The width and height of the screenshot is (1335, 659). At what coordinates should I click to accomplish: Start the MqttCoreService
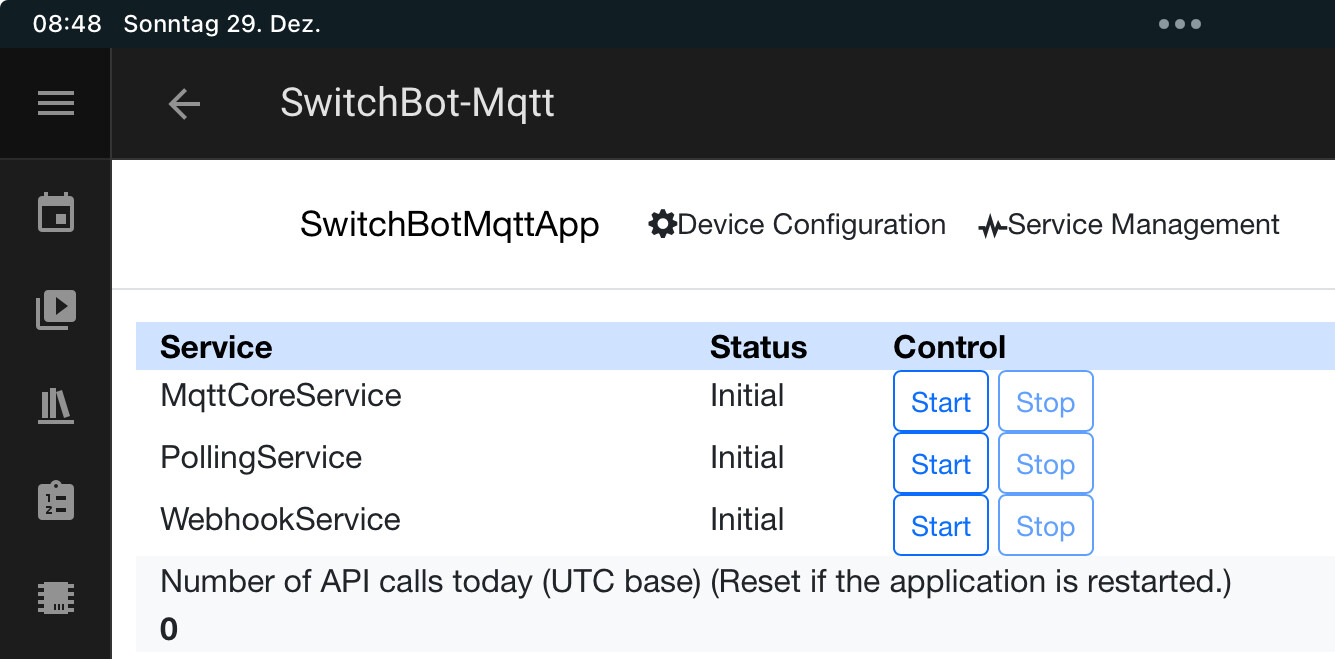pos(941,402)
